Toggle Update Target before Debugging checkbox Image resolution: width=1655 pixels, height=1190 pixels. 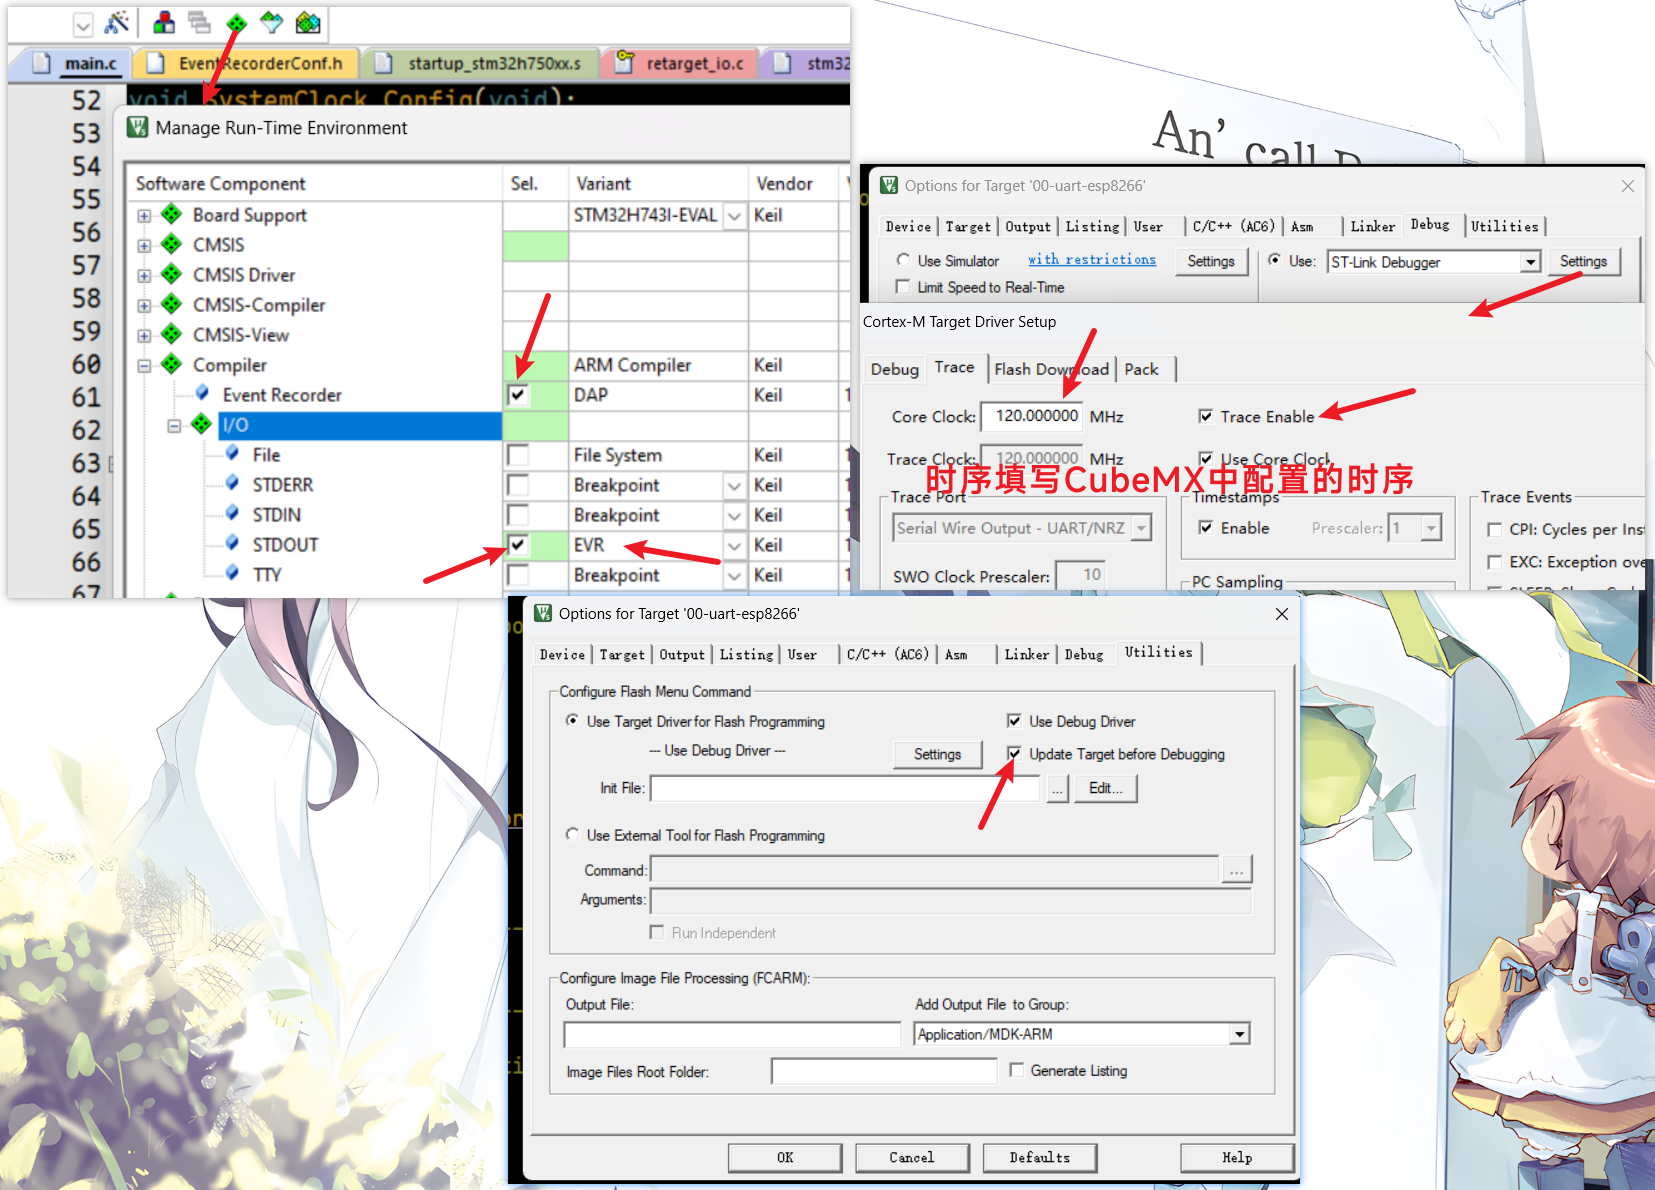pyautogui.click(x=1014, y=754)
